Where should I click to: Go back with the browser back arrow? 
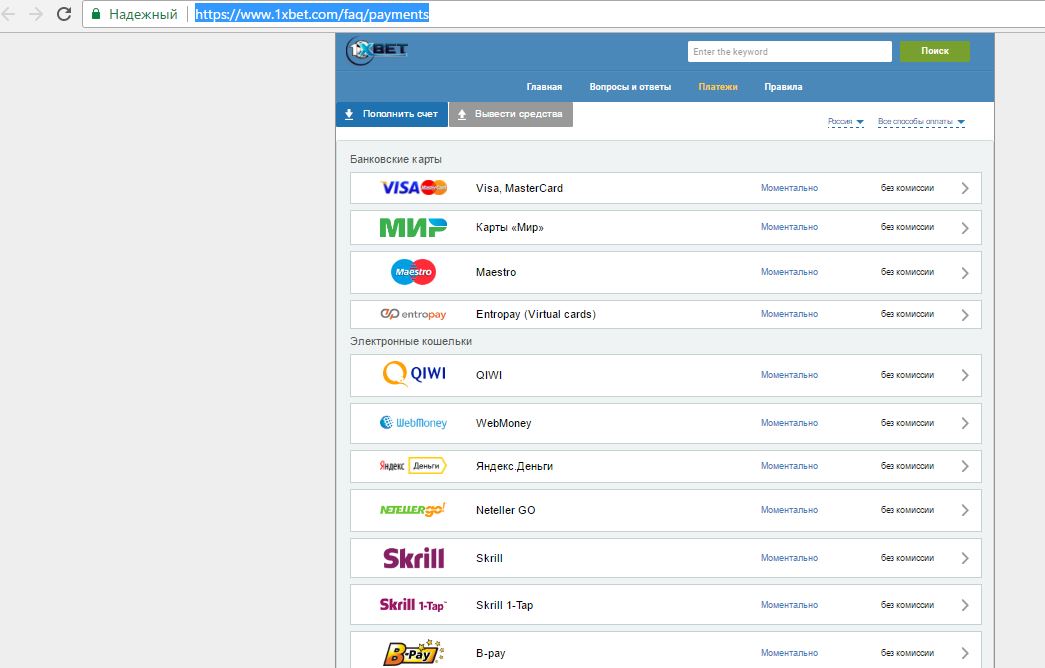(9, 14)
